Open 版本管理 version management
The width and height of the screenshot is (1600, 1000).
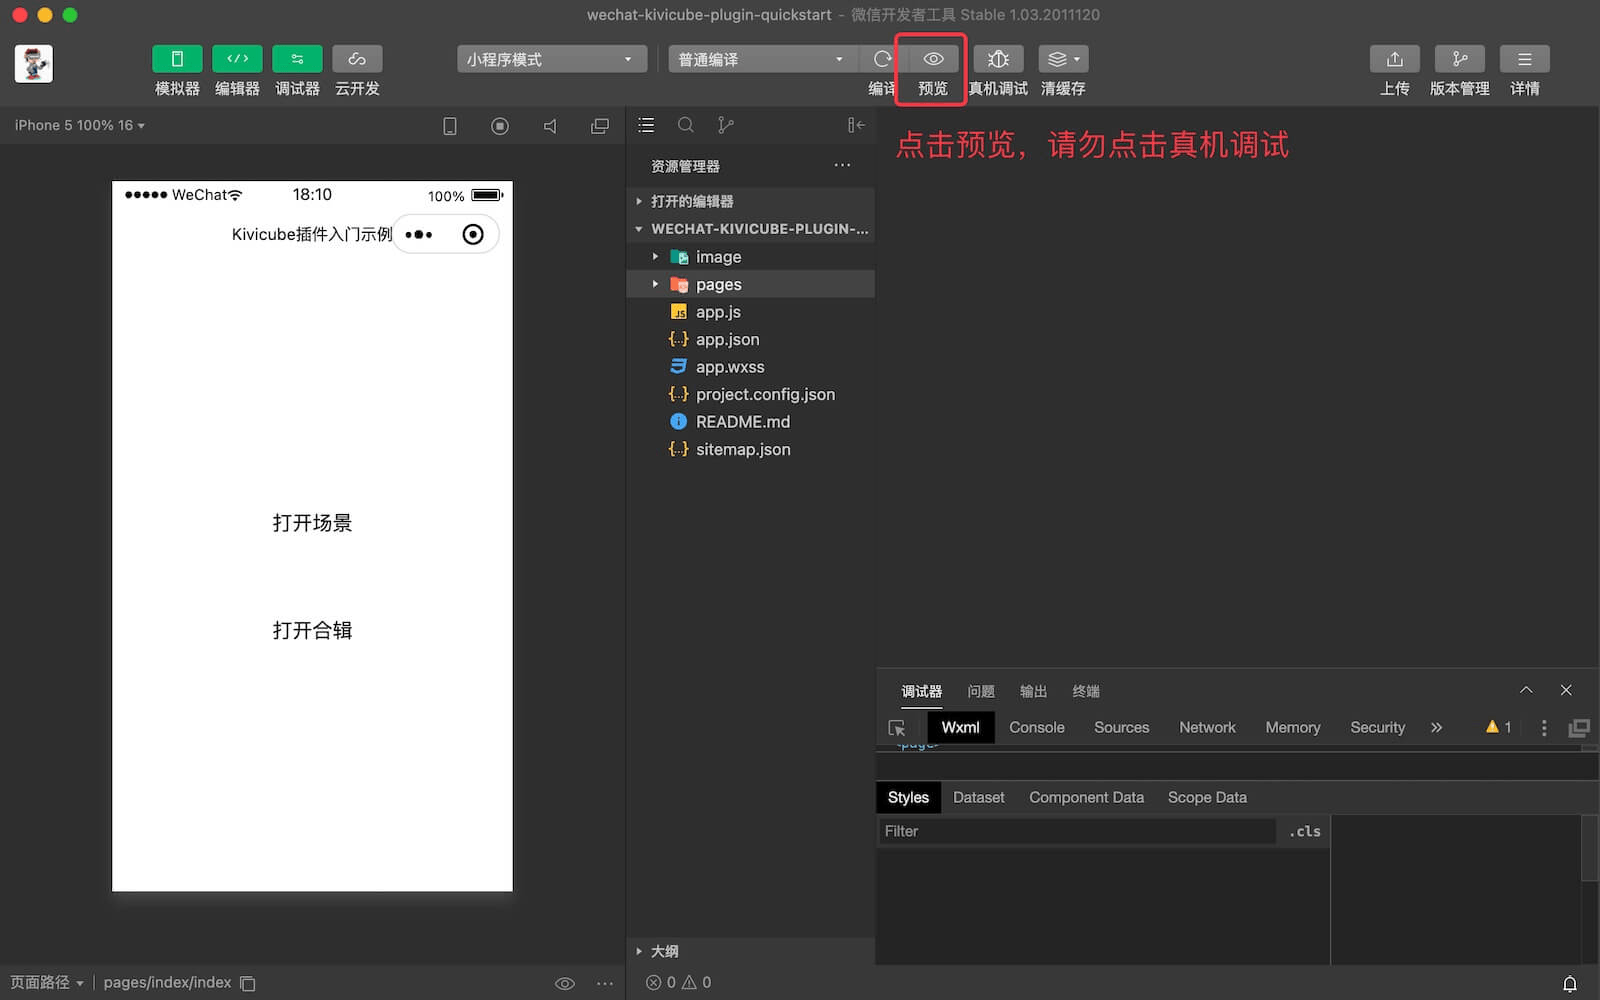(x=1459, y=58)
